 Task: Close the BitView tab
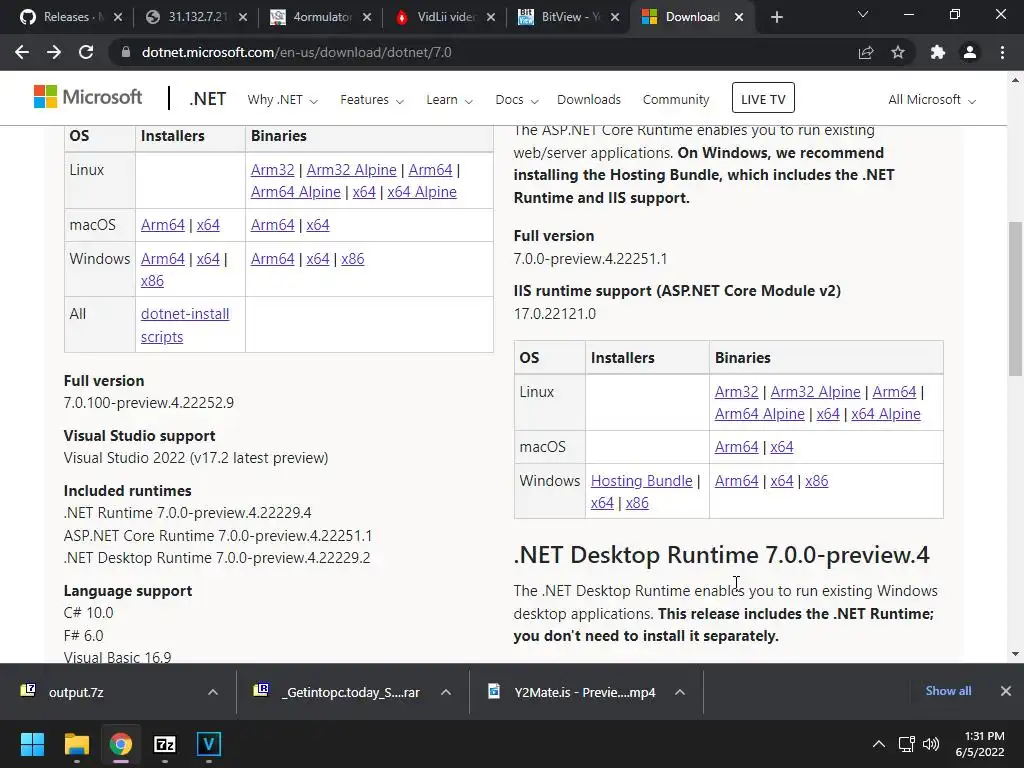(615, 17)
